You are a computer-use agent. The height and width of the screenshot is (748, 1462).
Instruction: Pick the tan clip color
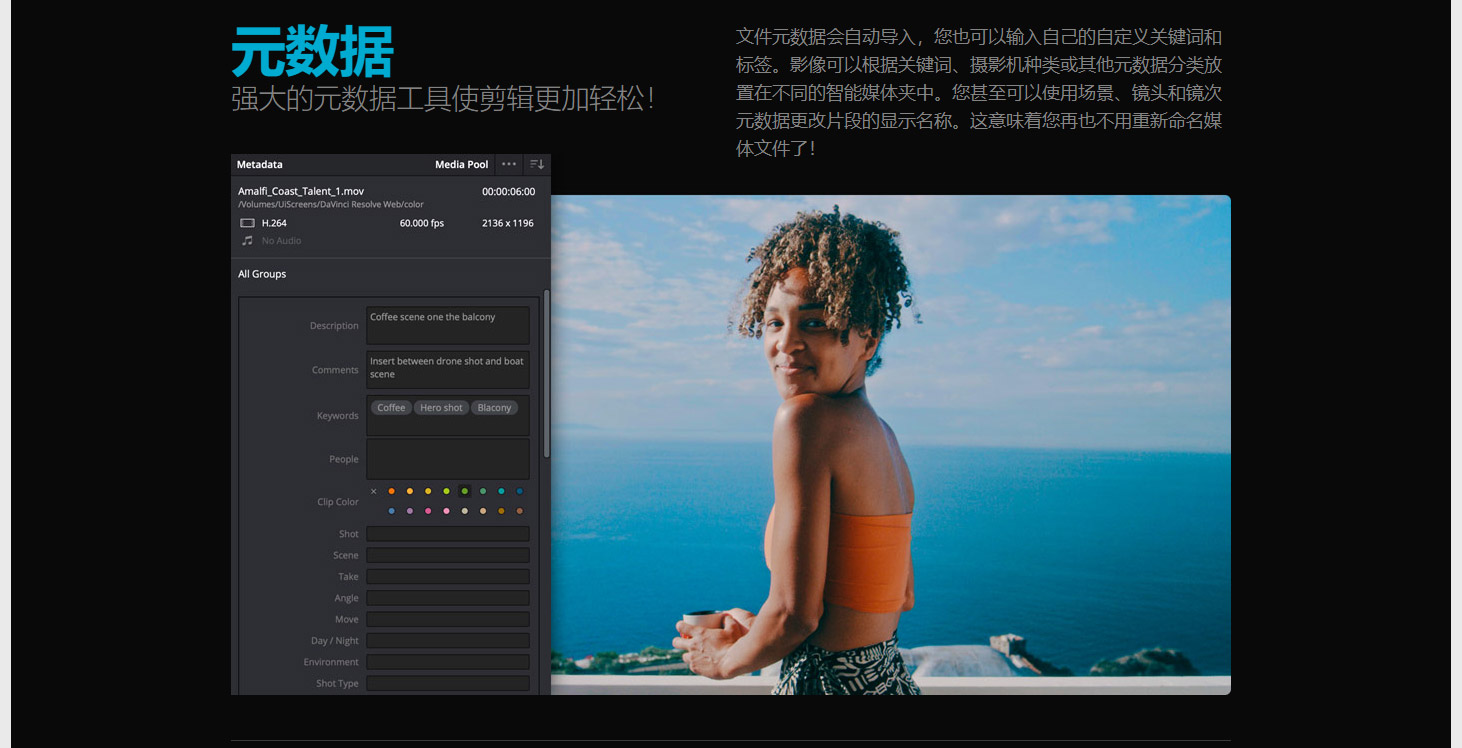483,511
